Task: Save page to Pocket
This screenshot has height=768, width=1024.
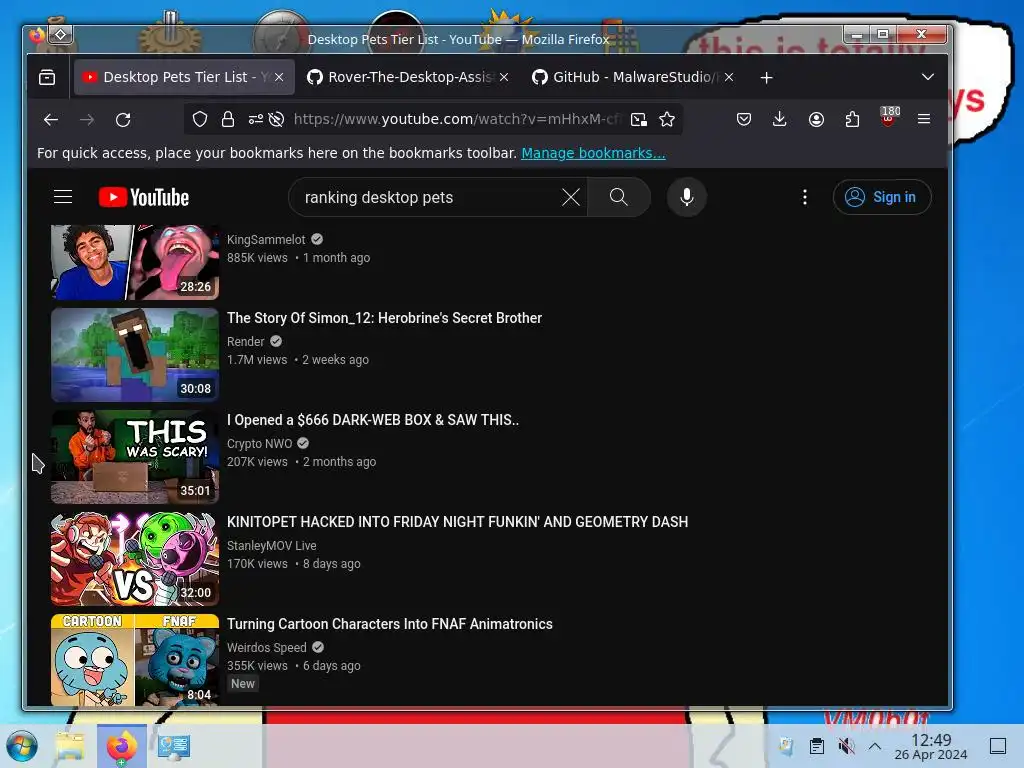Action: coord(744,119)
